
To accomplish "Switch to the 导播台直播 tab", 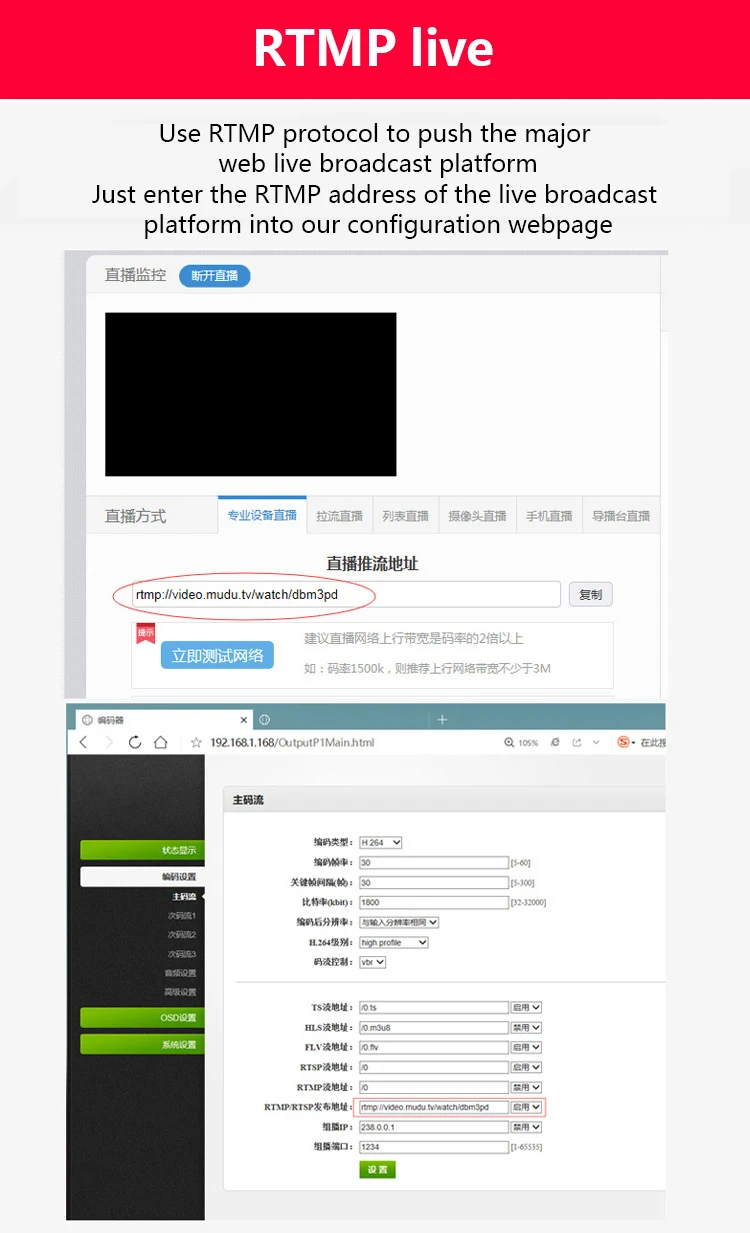I will point(620,516).
